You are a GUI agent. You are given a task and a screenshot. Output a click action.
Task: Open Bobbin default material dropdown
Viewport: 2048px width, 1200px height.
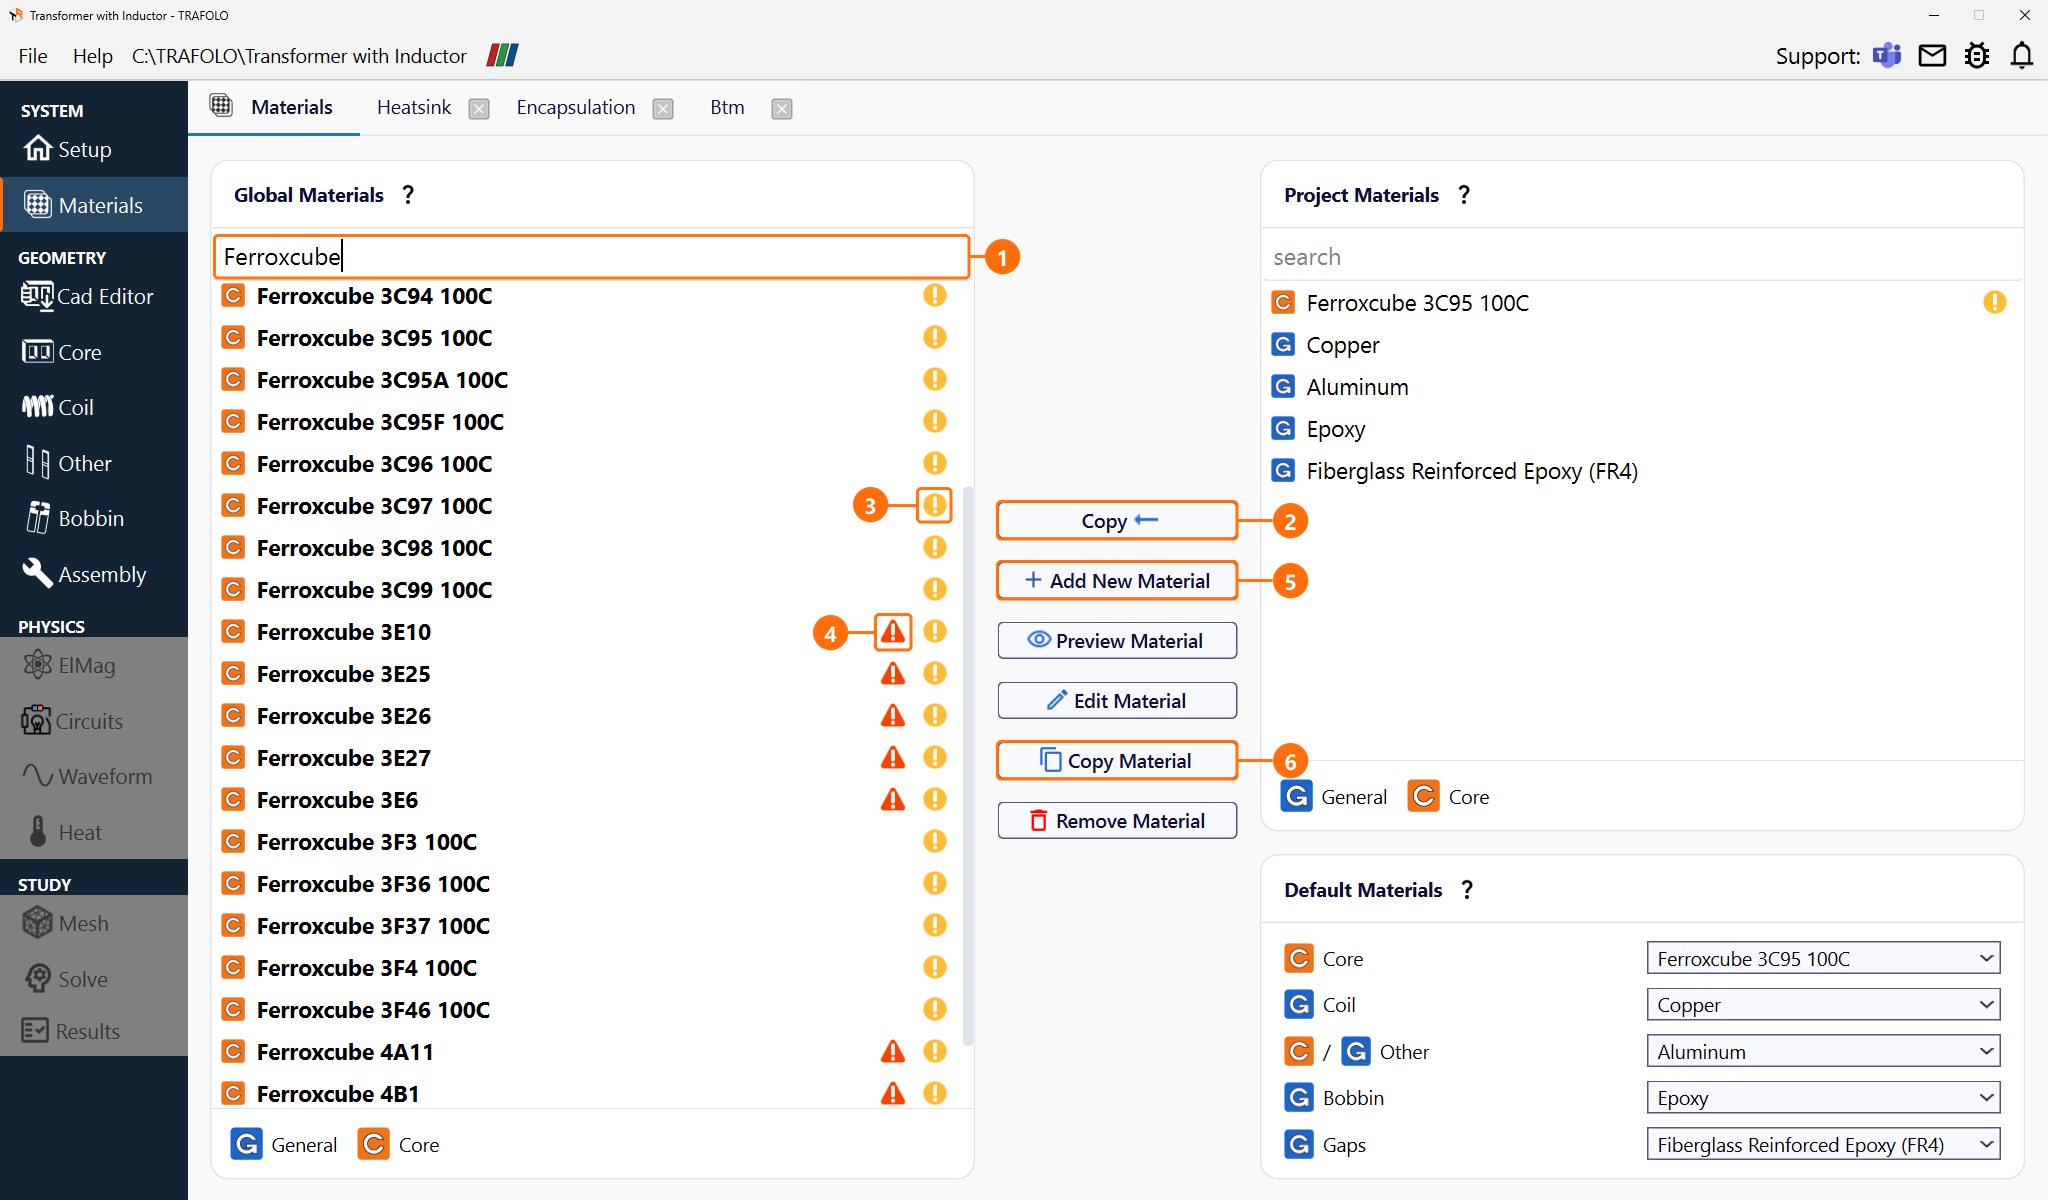coord(1823,1098)
